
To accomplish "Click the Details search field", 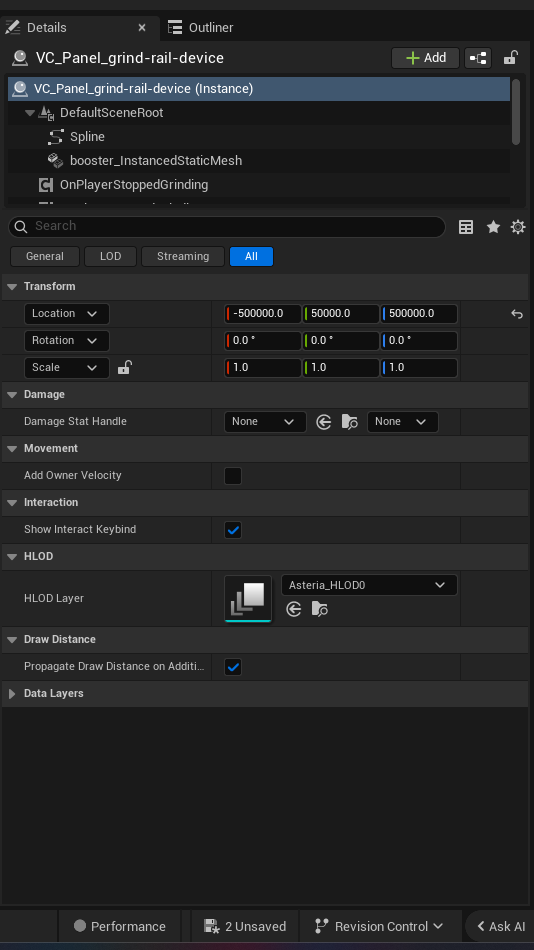I will (x=227, y=227).
